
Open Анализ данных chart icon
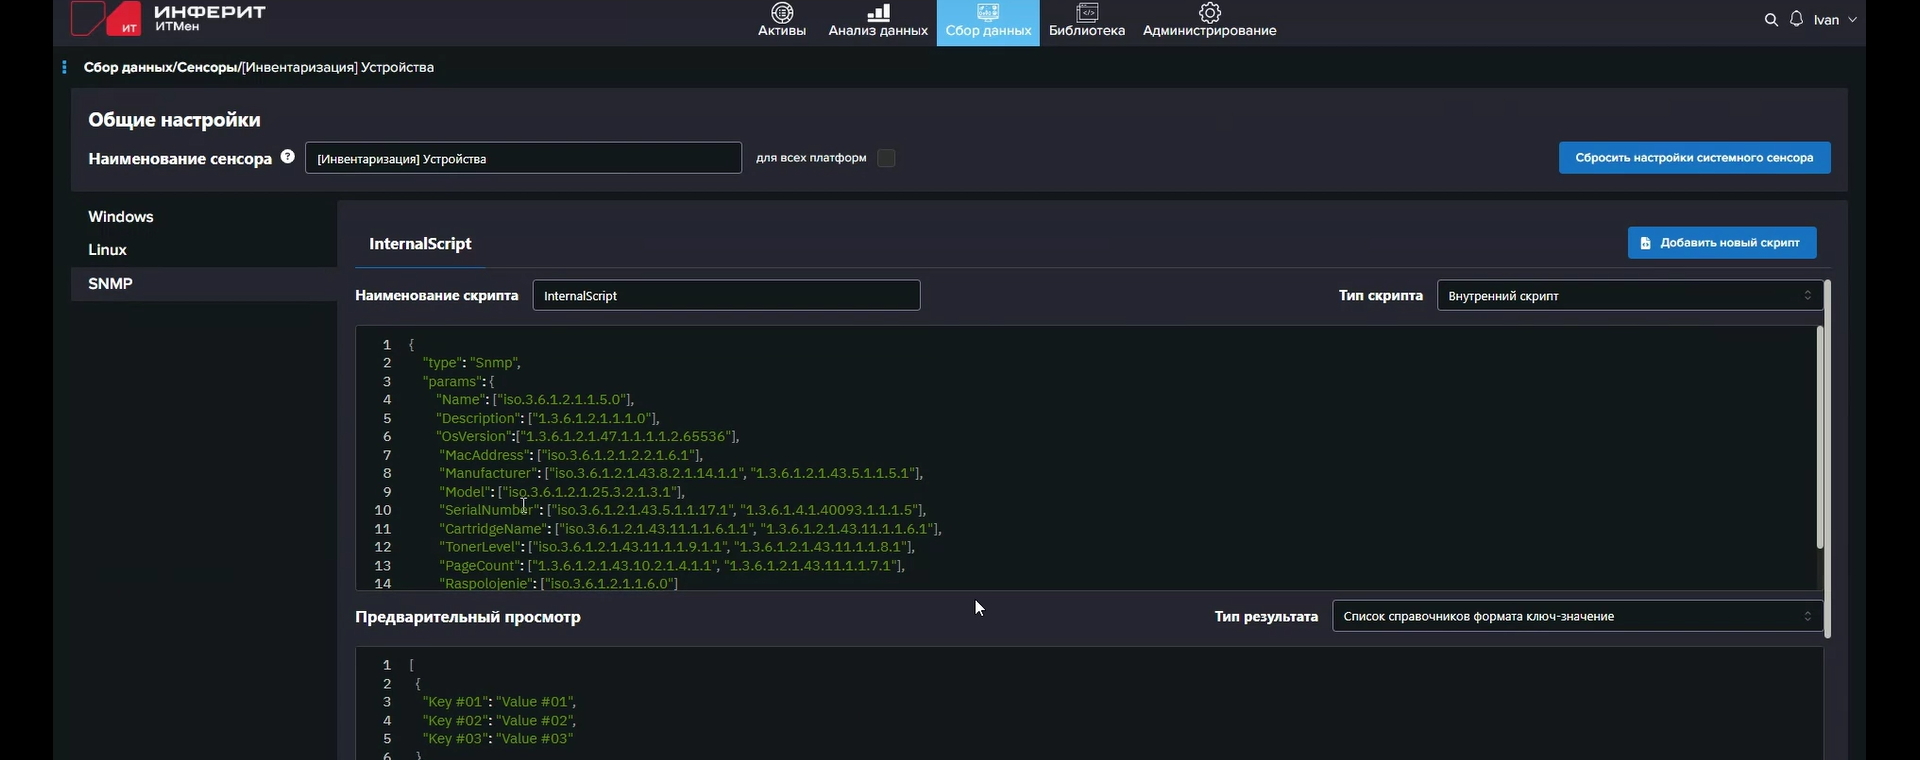point(878,13)
